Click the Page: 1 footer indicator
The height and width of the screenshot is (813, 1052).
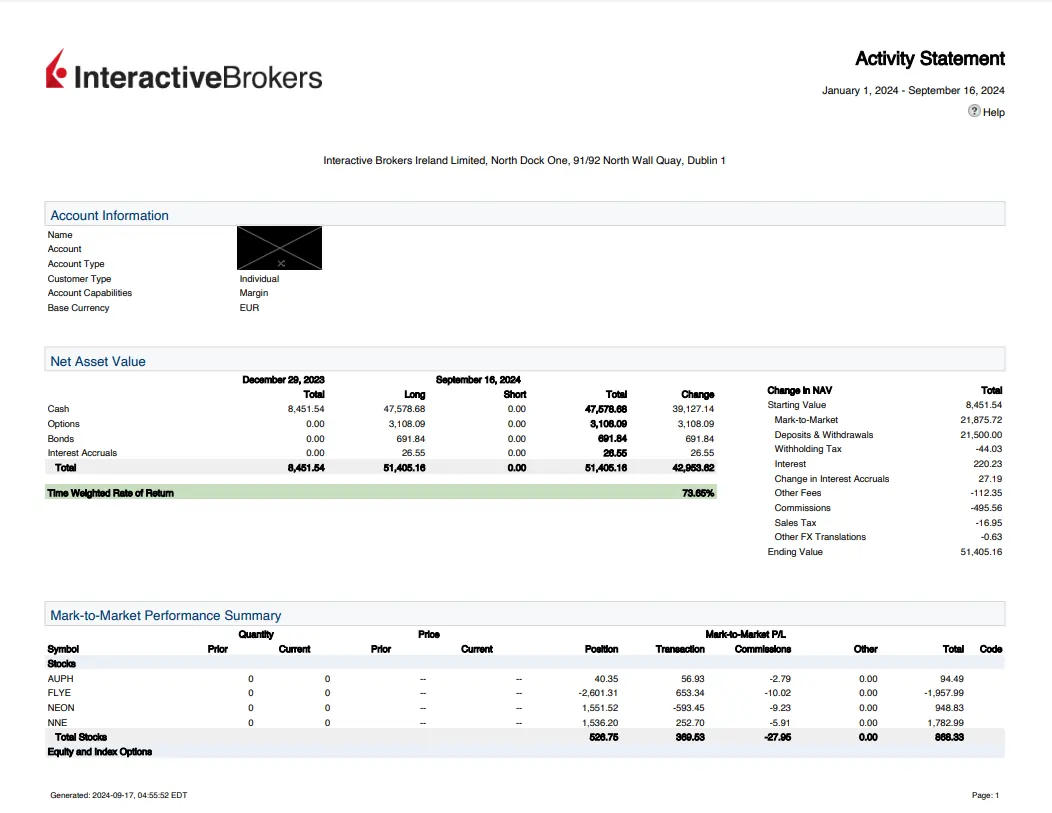click(x=984, y=795)
